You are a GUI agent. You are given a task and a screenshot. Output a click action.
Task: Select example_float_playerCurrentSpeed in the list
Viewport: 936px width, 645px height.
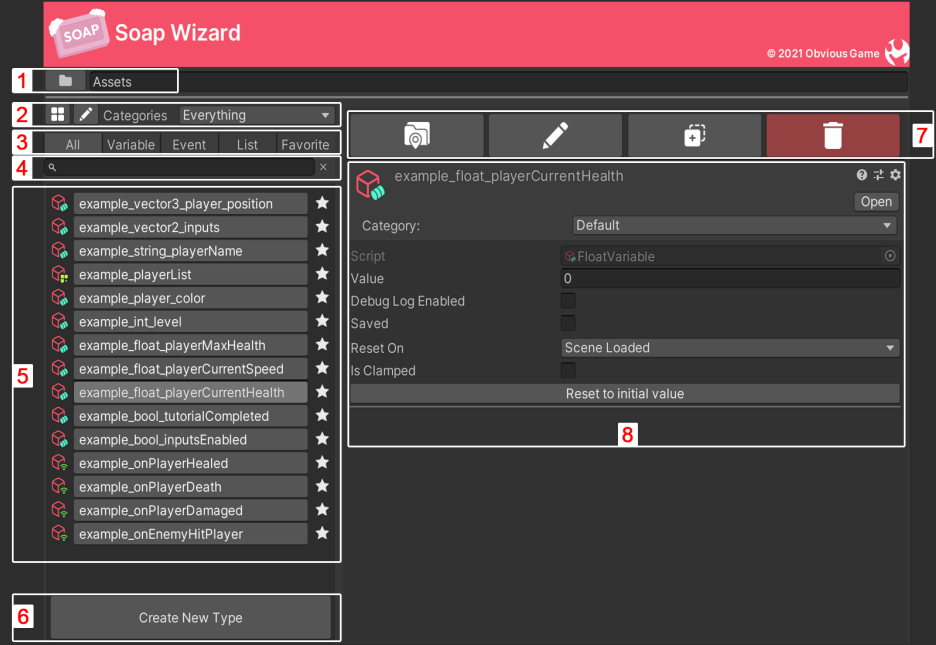(190, 369)
